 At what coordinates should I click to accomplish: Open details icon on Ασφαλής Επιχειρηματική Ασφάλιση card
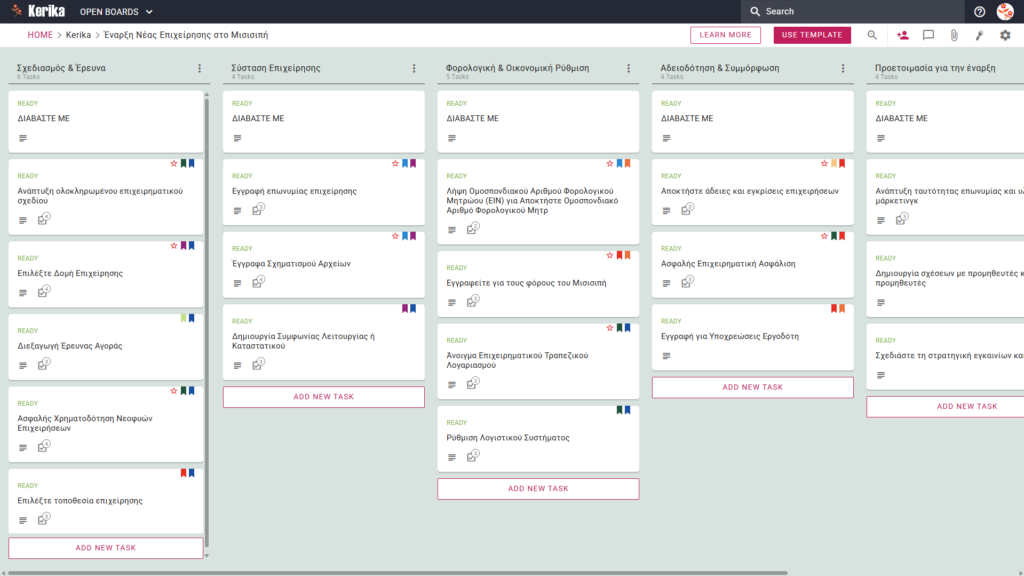point(666,283)
